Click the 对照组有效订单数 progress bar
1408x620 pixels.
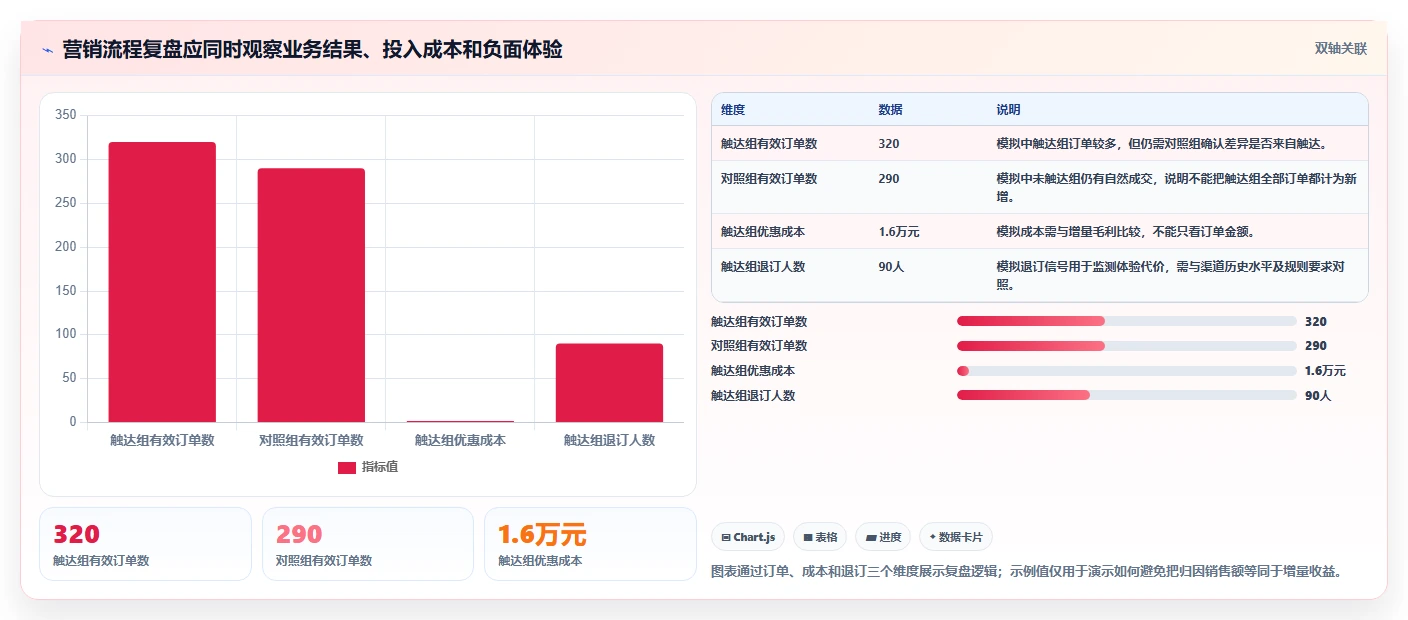tap(1127, 346)
